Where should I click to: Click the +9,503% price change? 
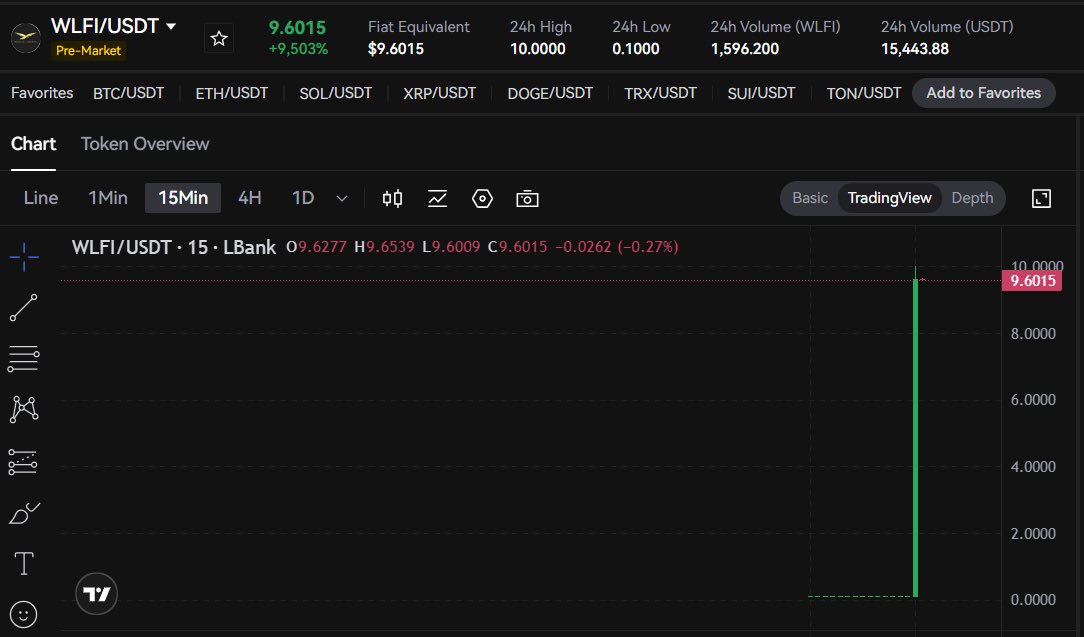point(298,49)
